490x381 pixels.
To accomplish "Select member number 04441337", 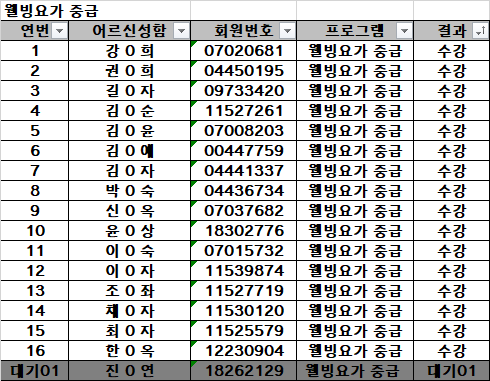I will pyautogui.click(x=244, y=171).
